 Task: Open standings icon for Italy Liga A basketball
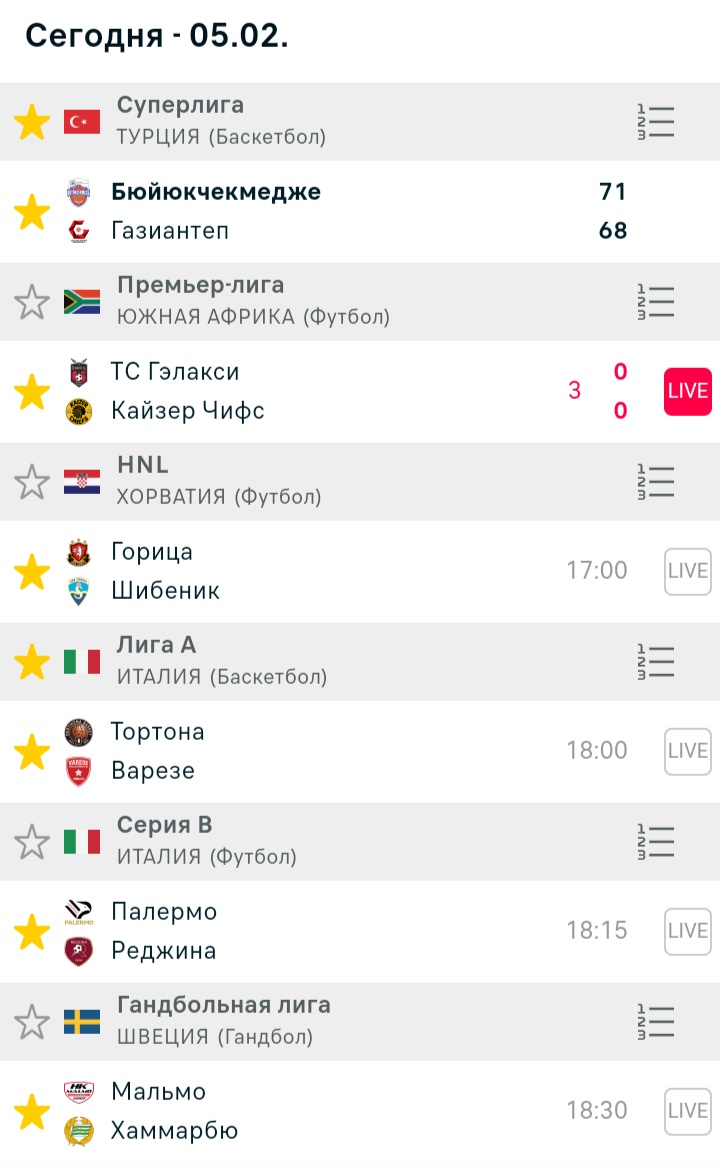[656, 662]
